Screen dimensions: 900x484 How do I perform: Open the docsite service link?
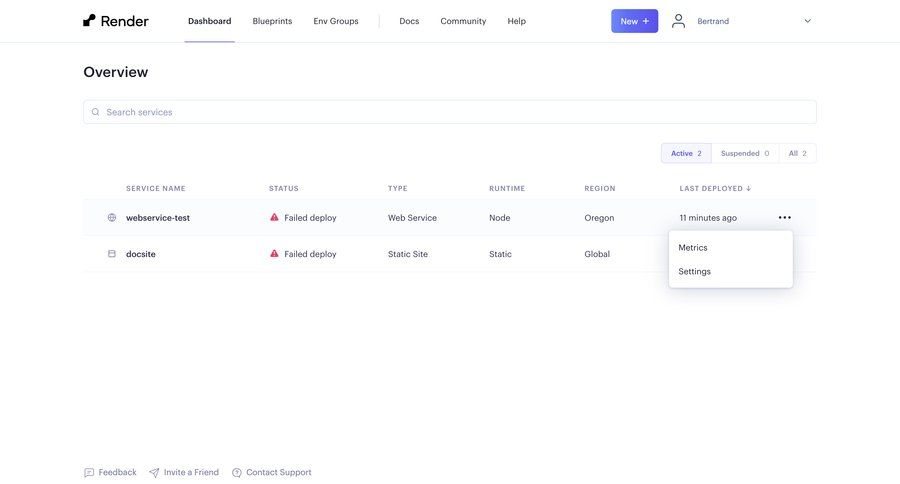point(141,254)
